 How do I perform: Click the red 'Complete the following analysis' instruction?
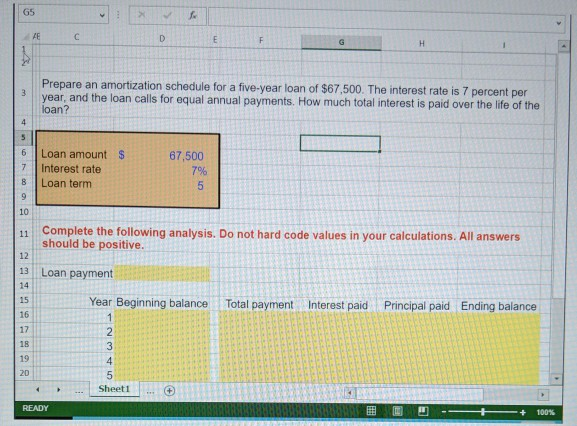281,238
